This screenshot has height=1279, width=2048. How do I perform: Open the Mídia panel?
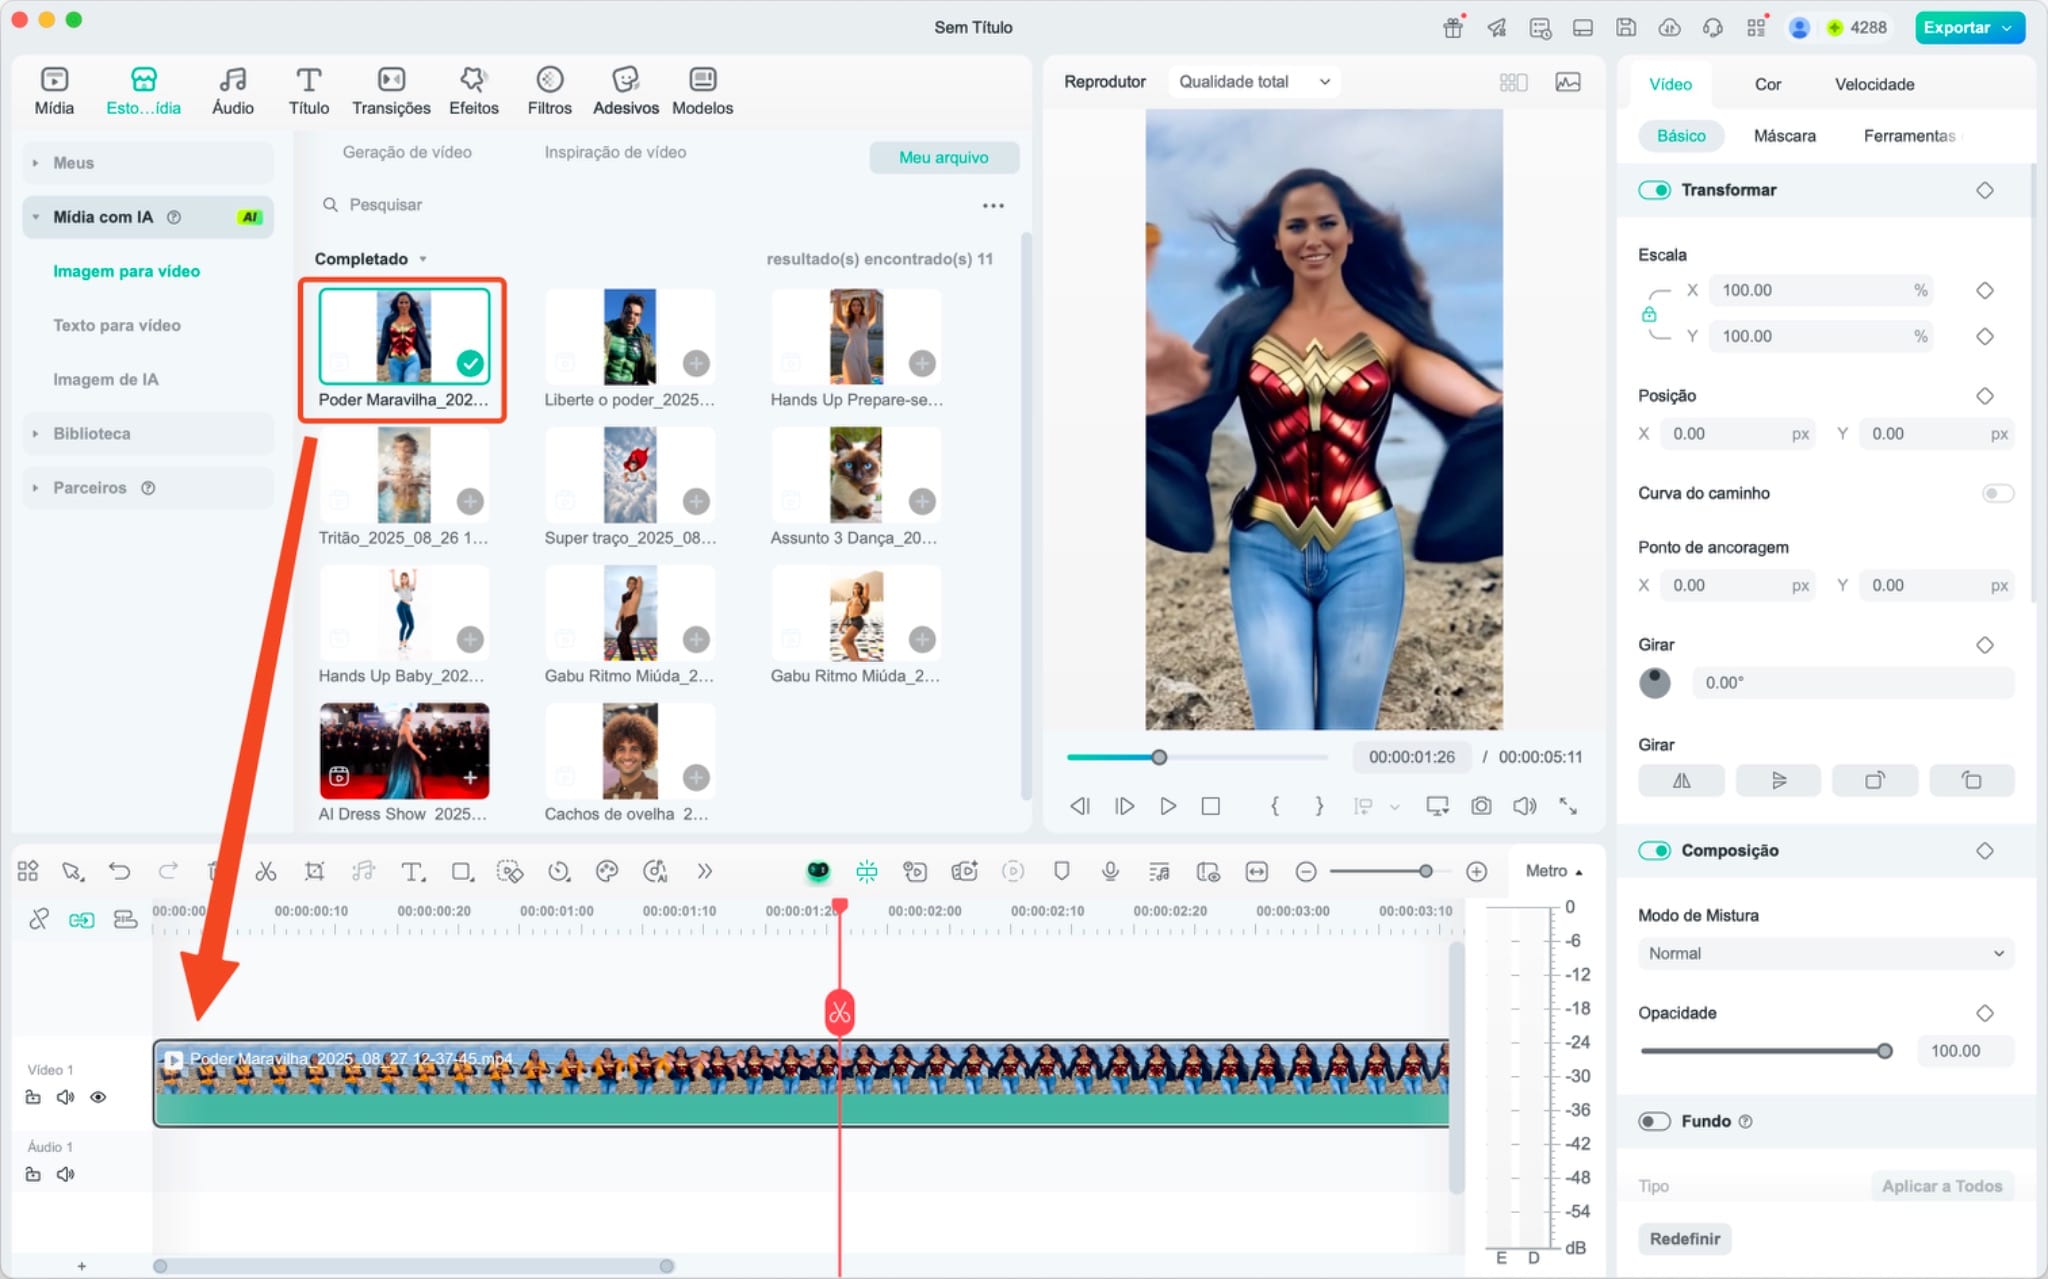[x=54, y=90]
